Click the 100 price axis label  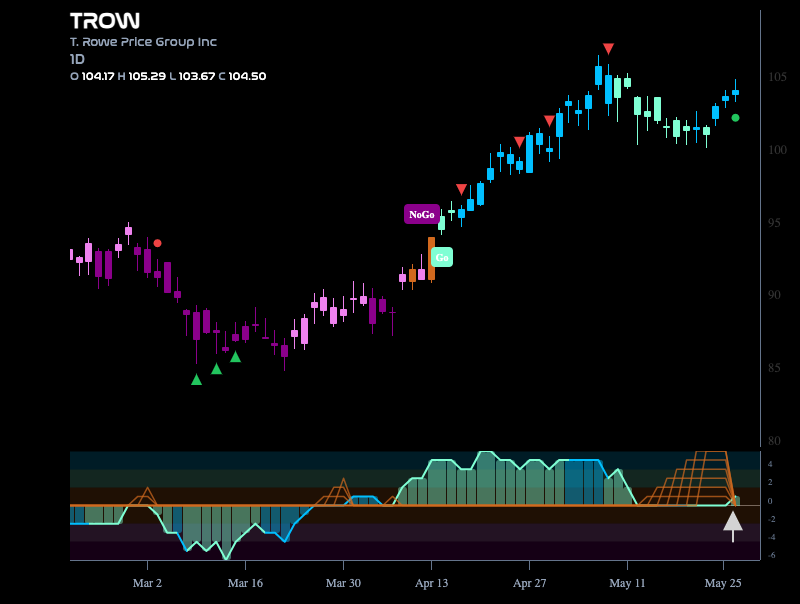pos(778,149)
